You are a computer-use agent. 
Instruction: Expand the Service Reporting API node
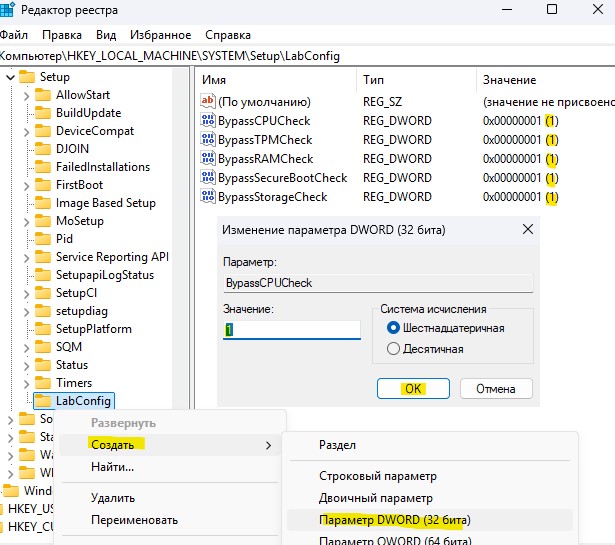(26, 258)
